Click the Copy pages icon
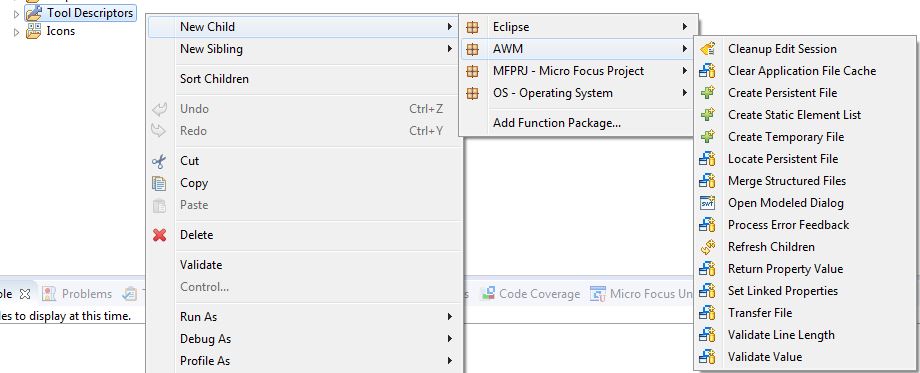 tap(159, 183)
